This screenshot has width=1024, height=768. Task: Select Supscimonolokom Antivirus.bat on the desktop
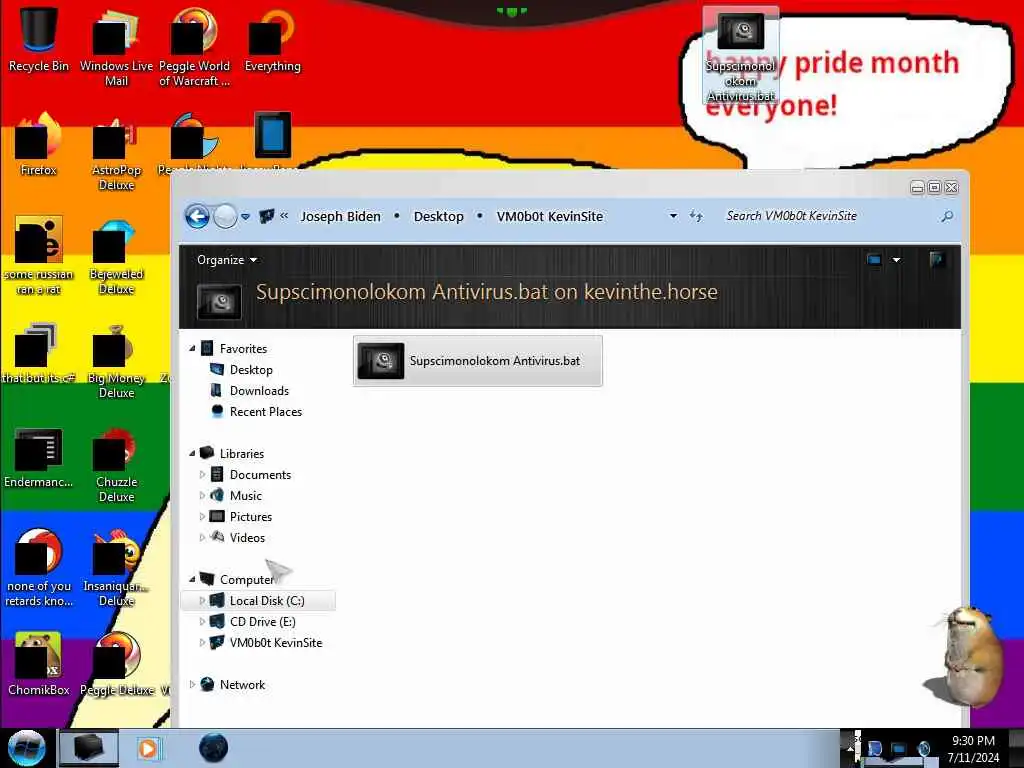741,55
